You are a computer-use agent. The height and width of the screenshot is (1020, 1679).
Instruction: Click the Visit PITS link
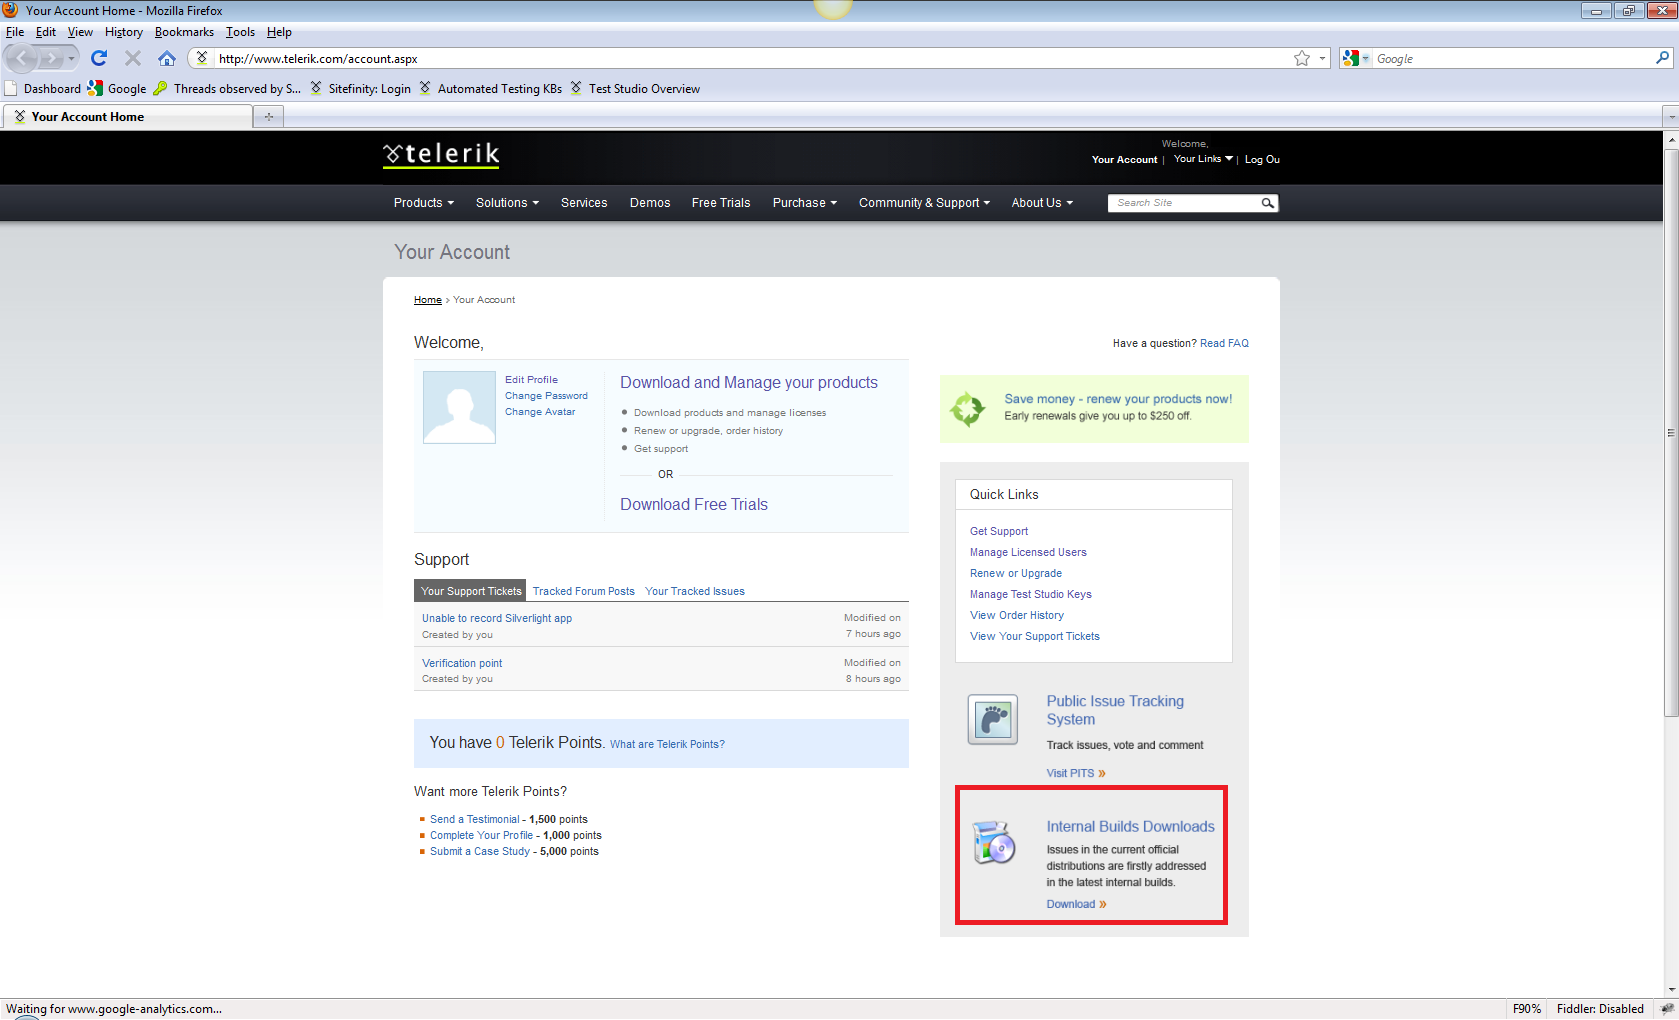tap(1076, 773)
